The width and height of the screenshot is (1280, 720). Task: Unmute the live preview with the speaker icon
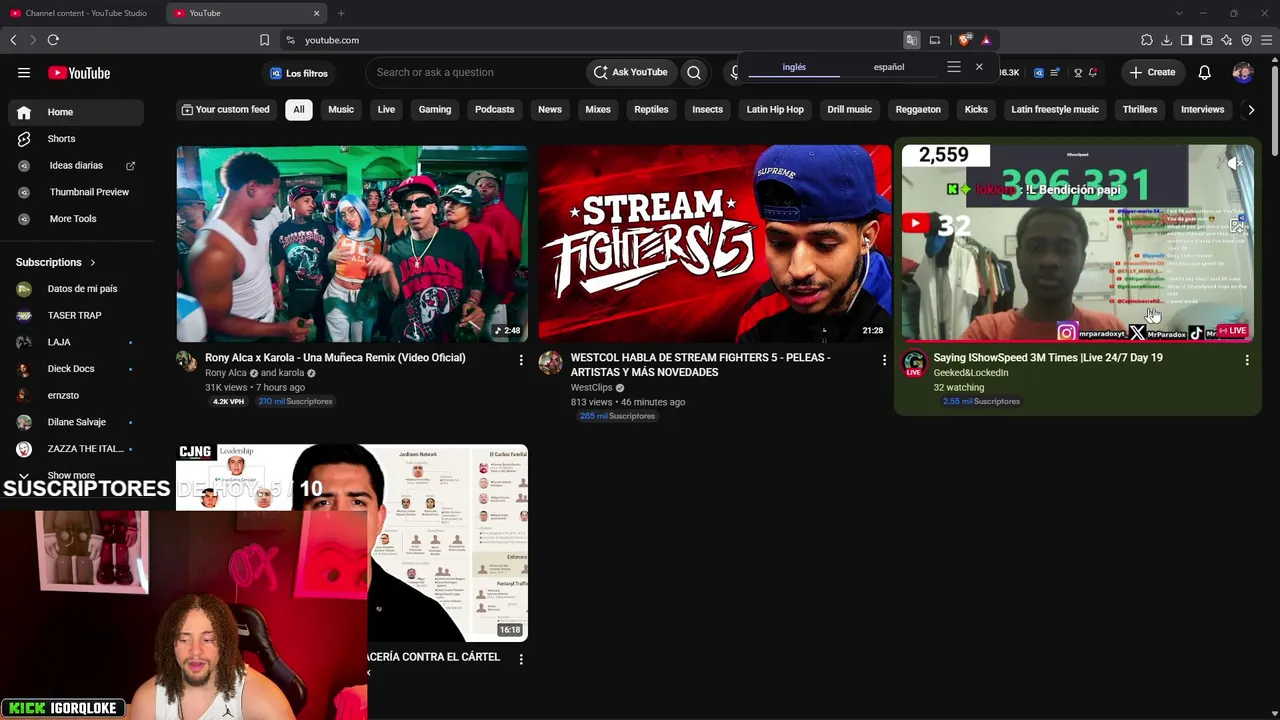[x=1236, y=163]
